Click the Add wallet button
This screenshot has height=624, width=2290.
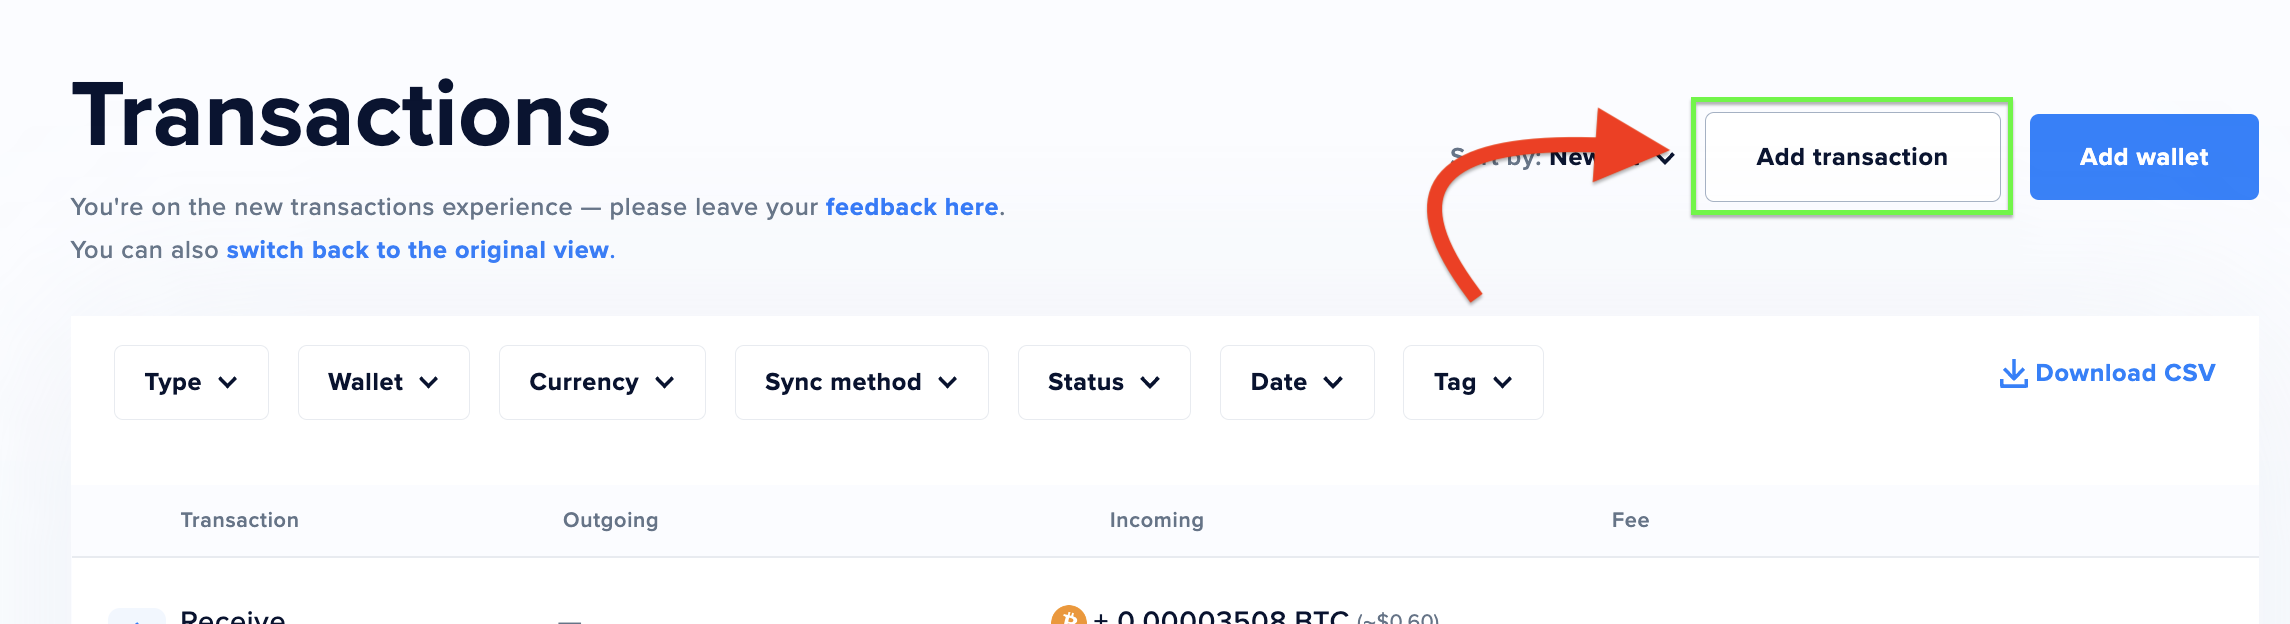tap(2144, 157)
